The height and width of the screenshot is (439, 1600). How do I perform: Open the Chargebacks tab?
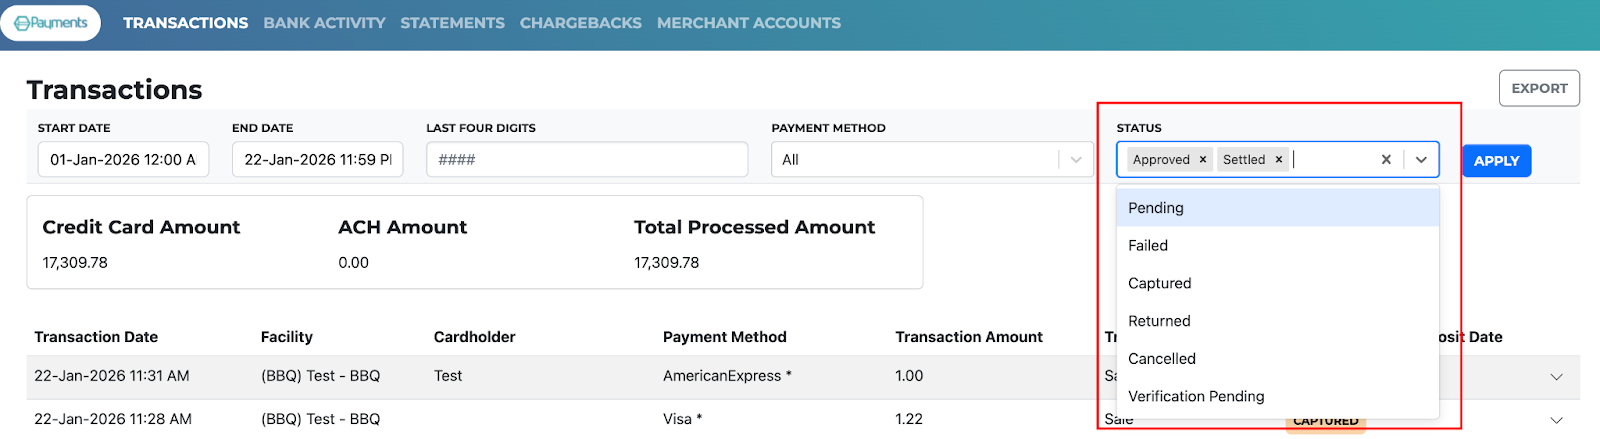pos(580,23)
